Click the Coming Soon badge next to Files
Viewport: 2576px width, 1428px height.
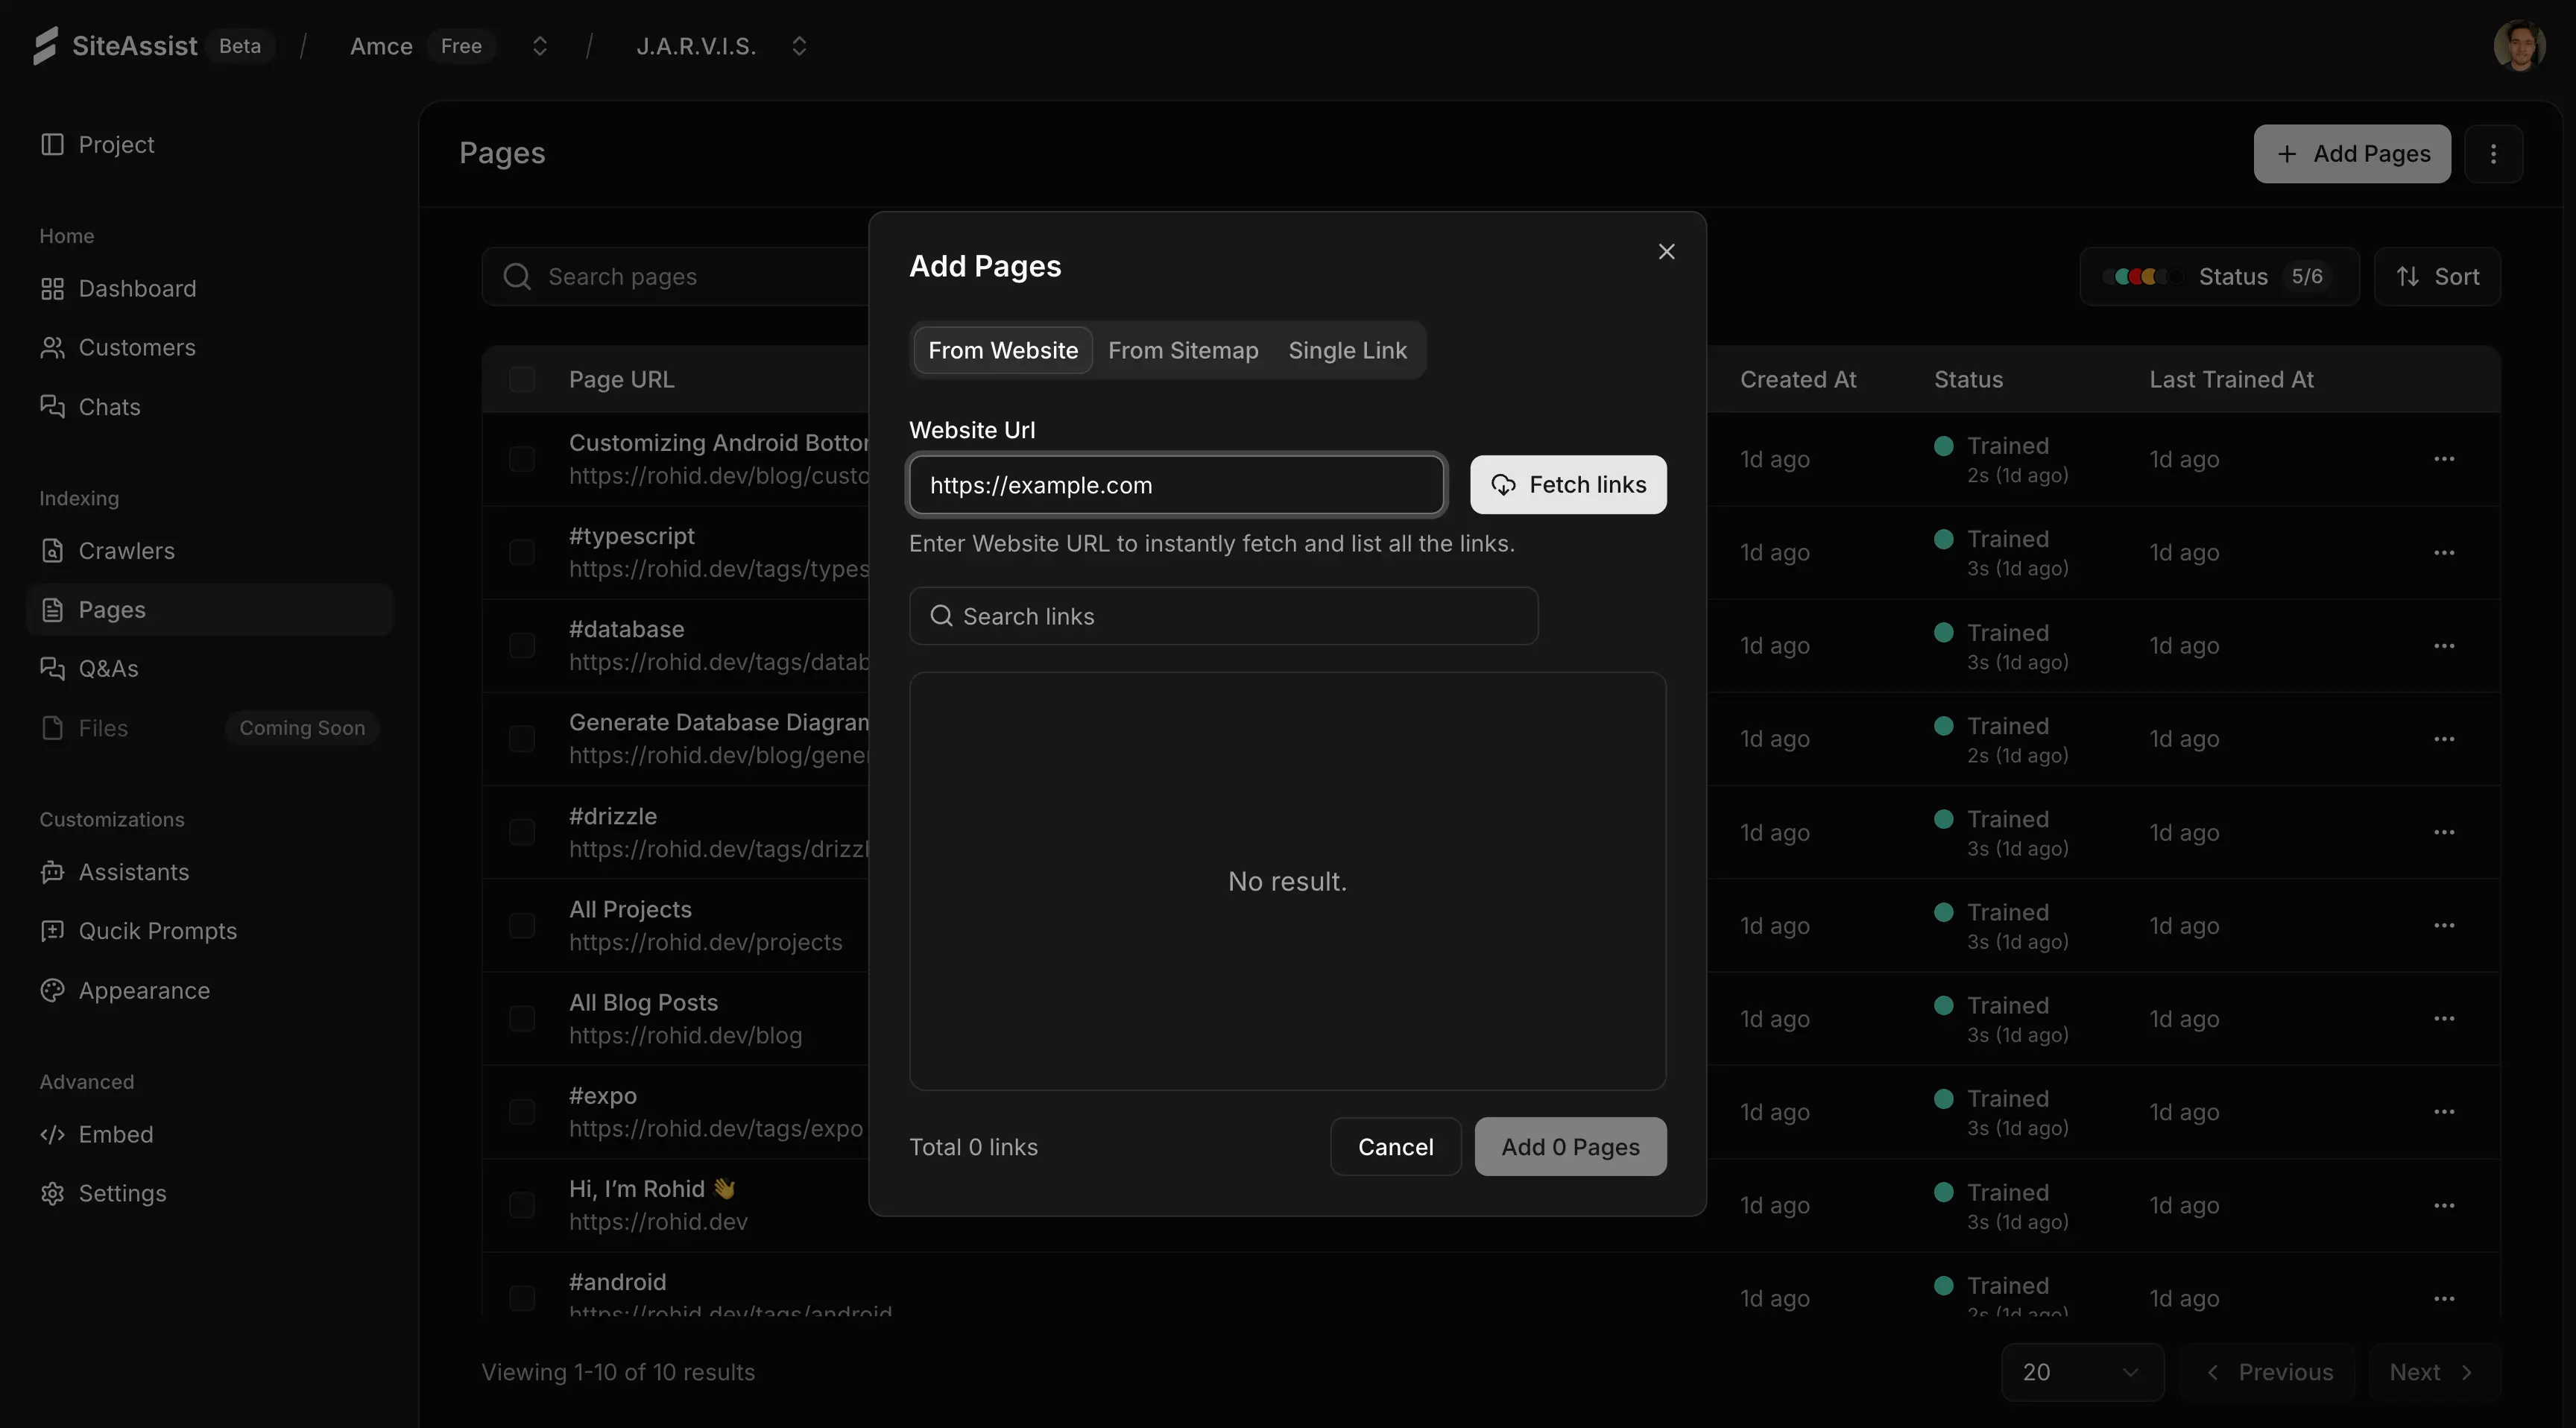pos(302,728)
